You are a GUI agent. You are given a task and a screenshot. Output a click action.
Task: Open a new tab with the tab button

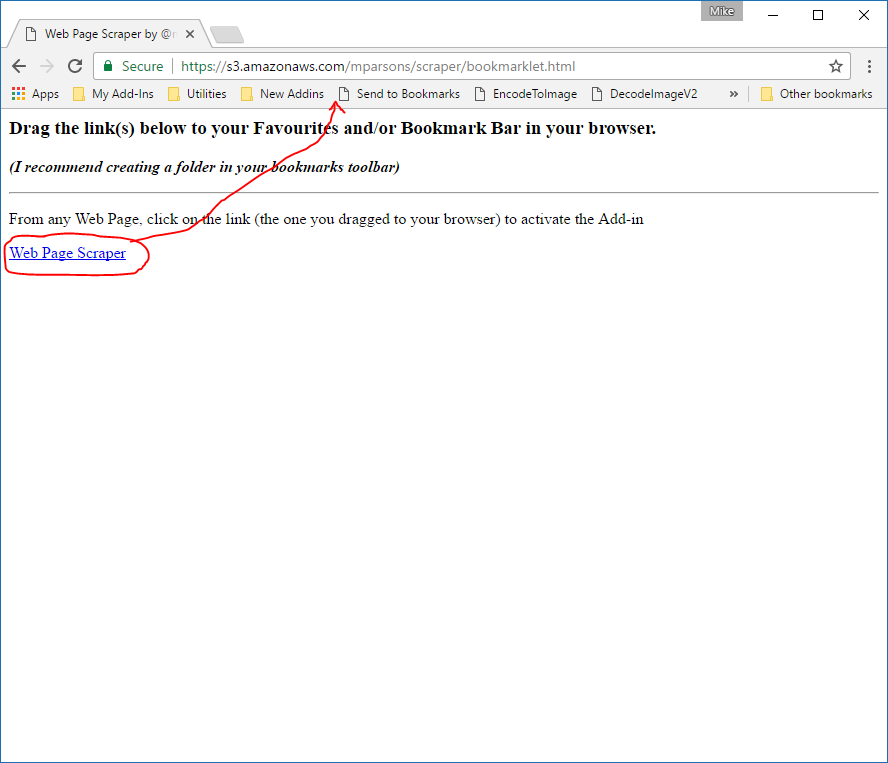pos(227,35)
